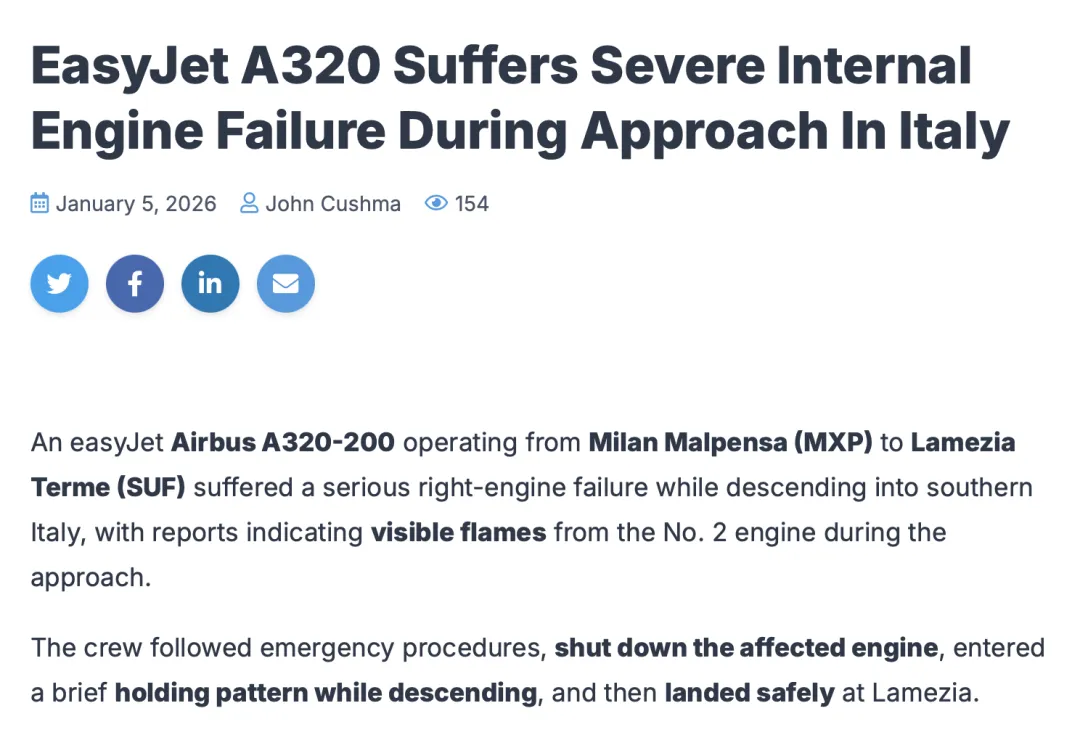The image size is (1080, 740).
Task: Open John Cushma author link
Action: point(332,204)
